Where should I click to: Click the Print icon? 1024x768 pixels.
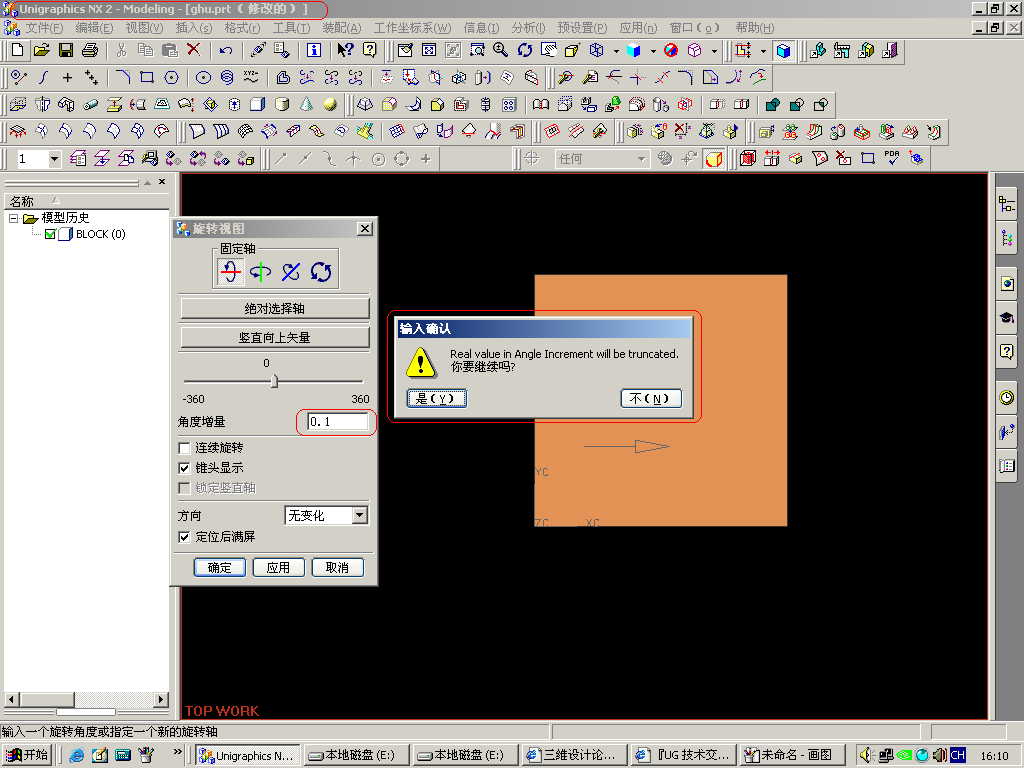coord(89,50)
